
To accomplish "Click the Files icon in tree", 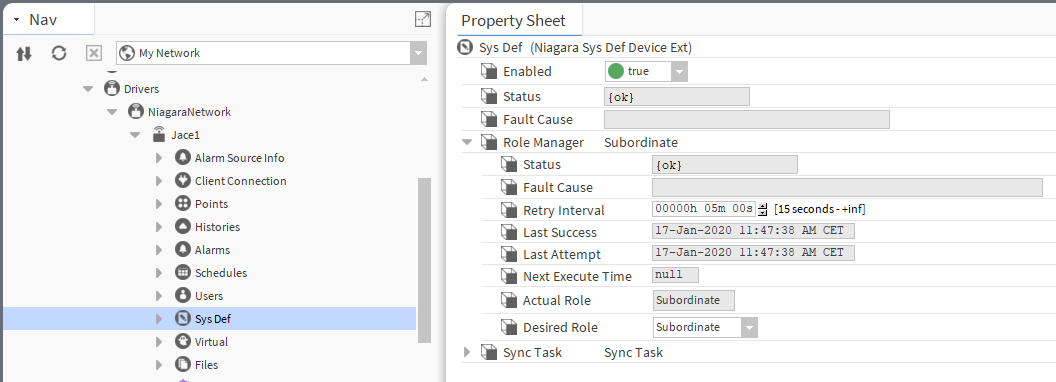I will pyautogui.click(x=183, y=364).
